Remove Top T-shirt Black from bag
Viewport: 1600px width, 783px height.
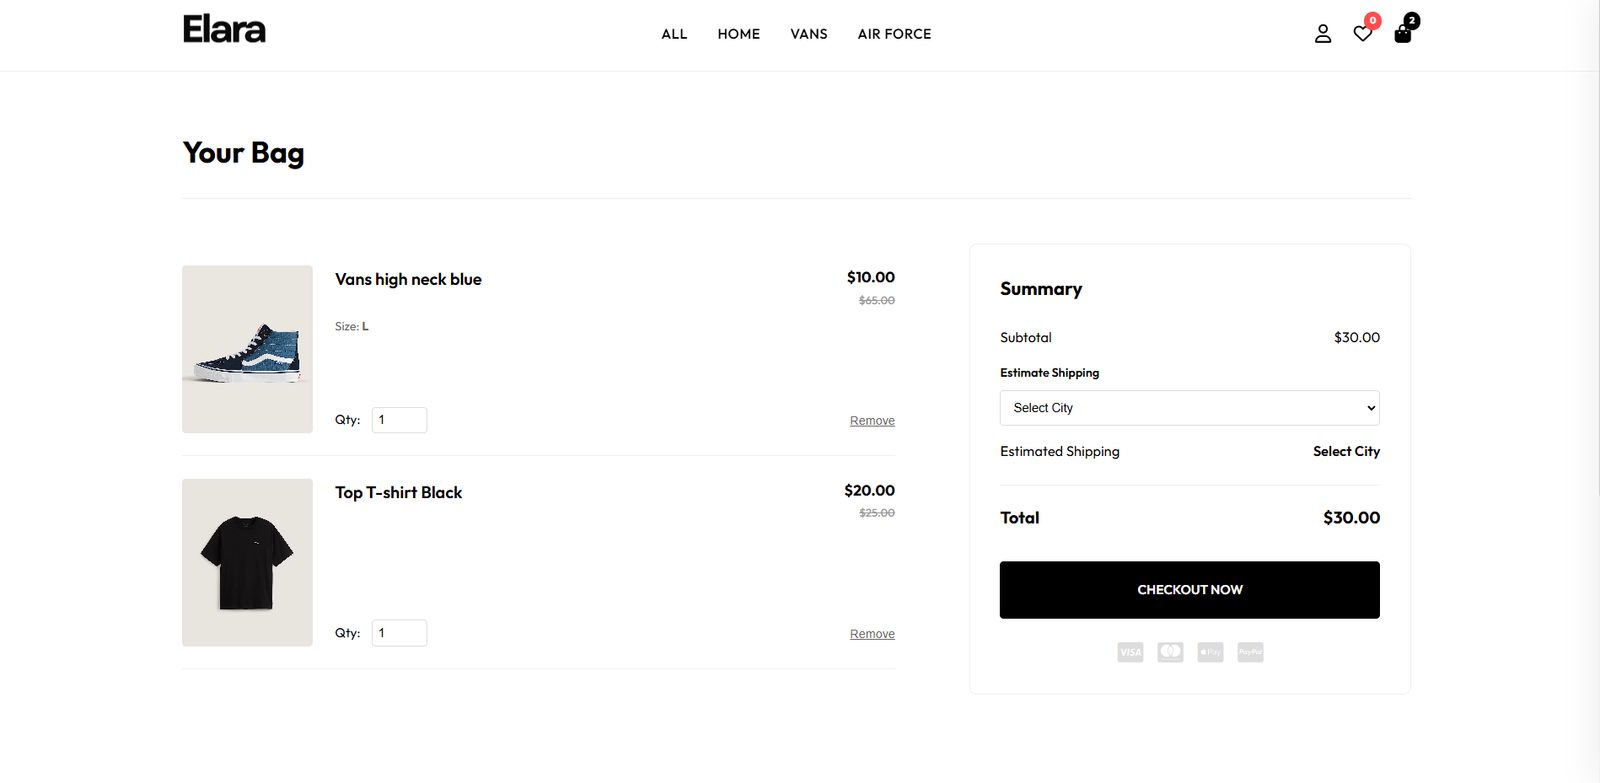(x=872, y=634)
